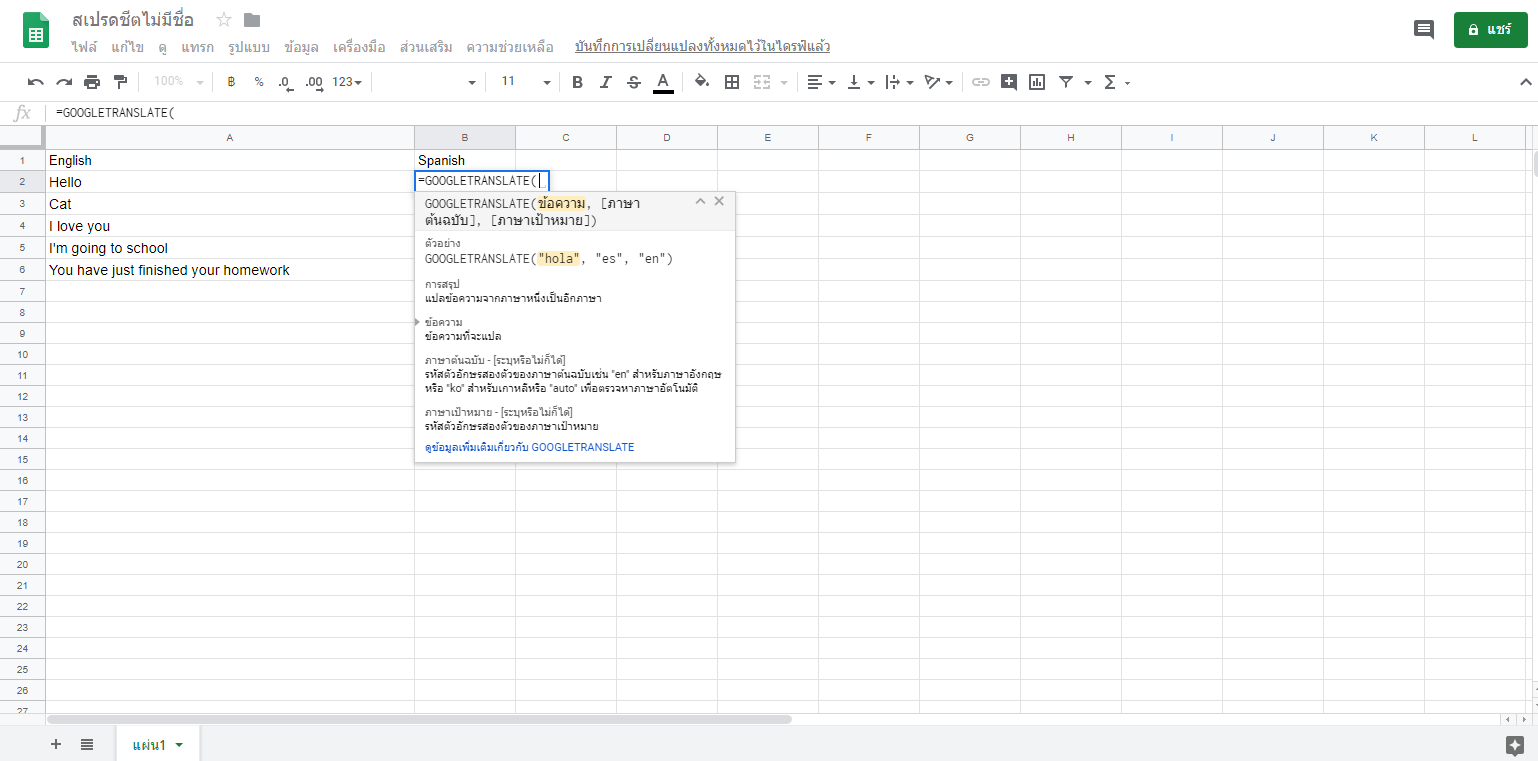Click the horizontal scrollbar

419,719
